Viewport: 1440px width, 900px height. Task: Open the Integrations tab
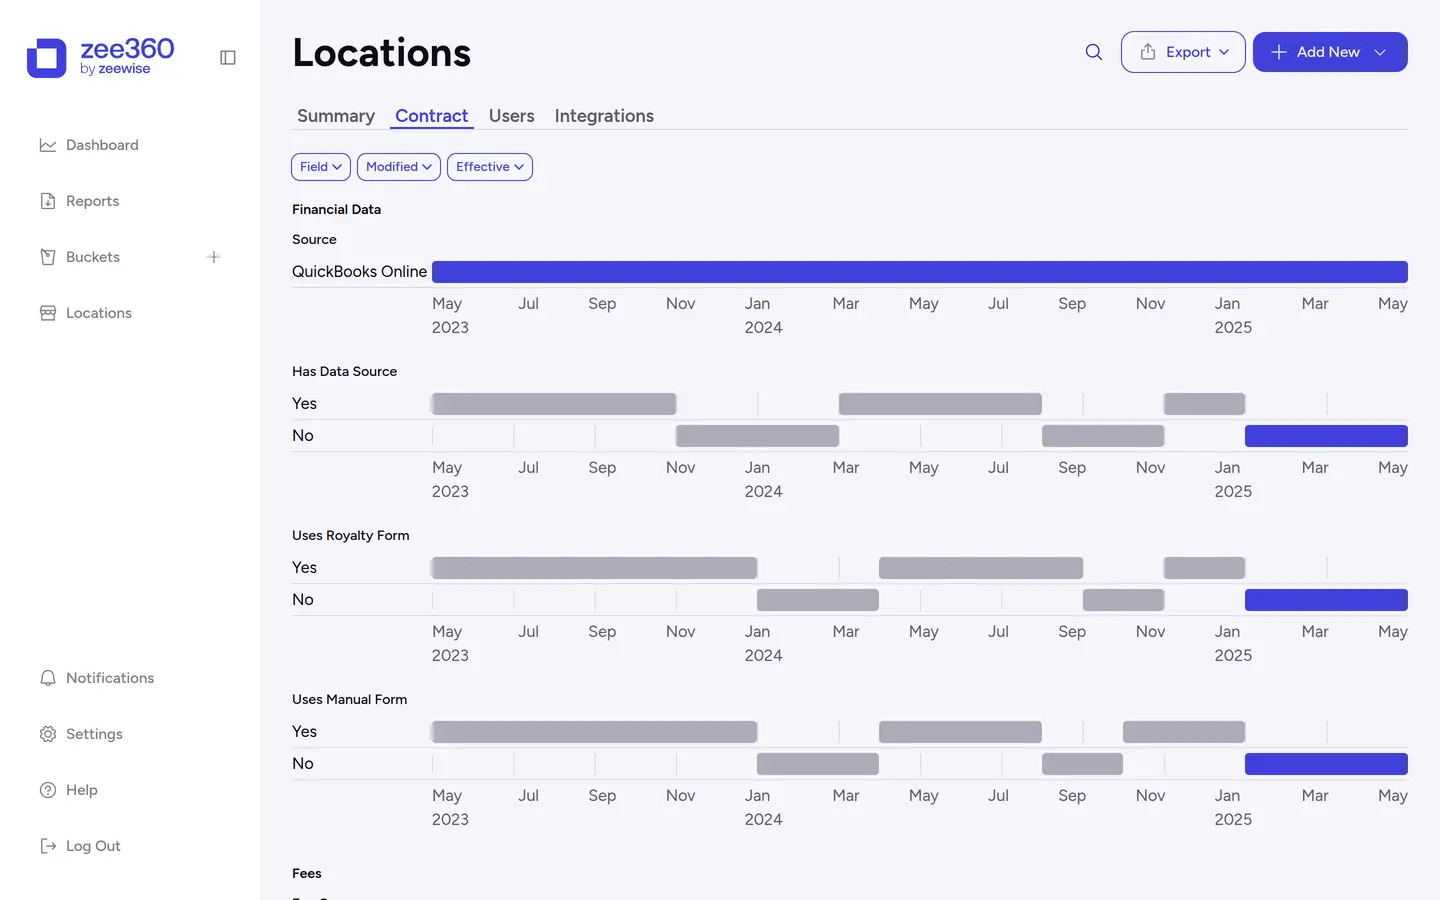click(604, 116)
